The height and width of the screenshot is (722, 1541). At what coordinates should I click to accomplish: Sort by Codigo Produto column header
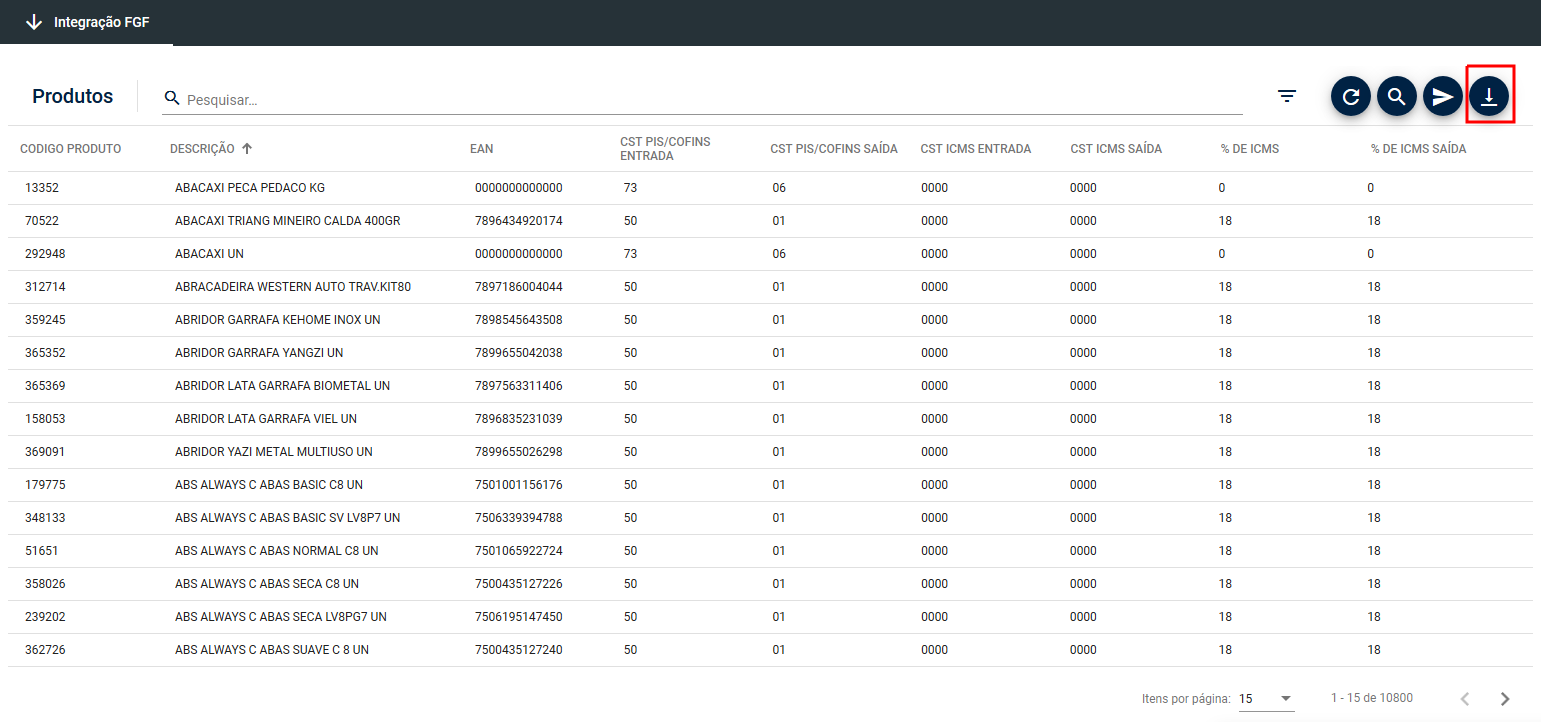click(x=70, y=149)
